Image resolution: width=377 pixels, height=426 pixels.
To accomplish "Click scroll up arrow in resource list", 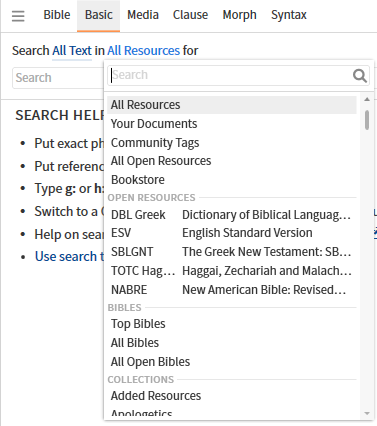I will [367, 99].
